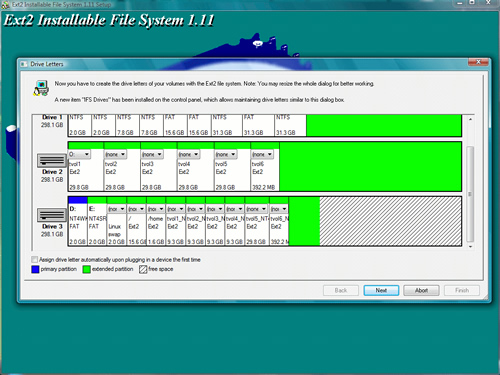Image resolution: width=500 pixels, height=375 pixels.
Task: Click the Drive 2 hard disk icon
Action: (x=52, y=161)
